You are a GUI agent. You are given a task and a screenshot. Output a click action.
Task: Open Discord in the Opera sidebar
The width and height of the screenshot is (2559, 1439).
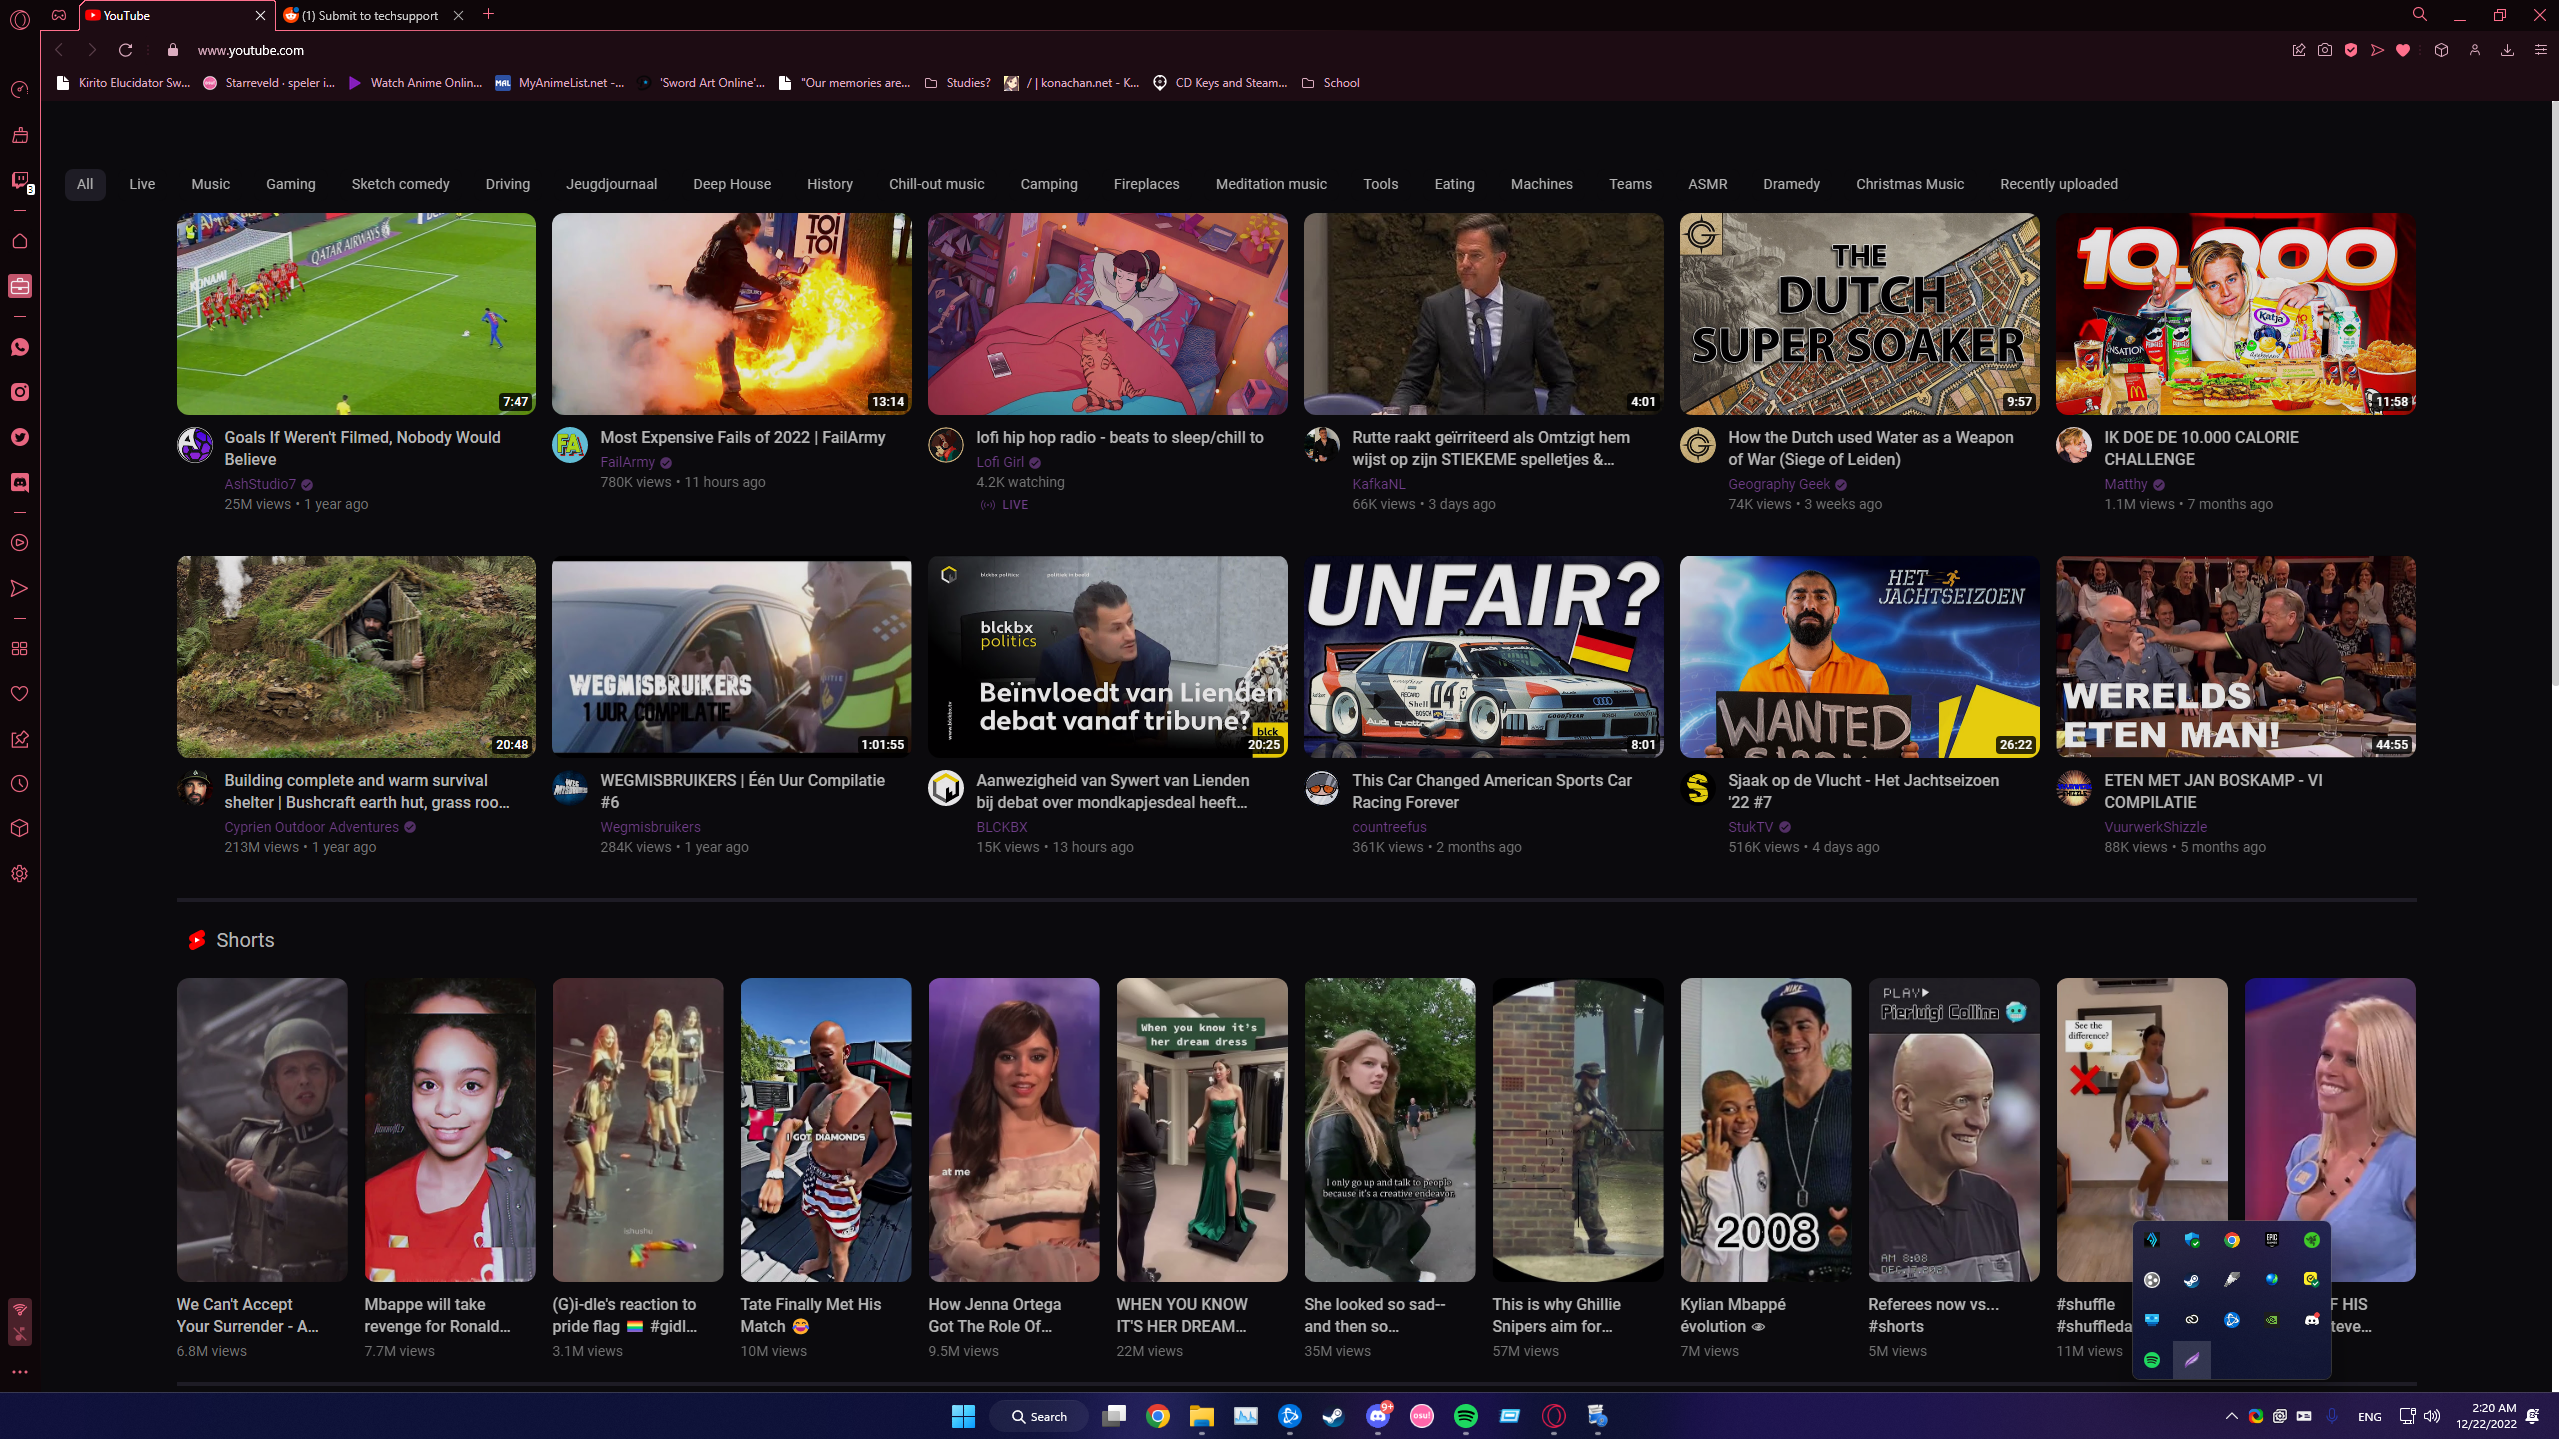(x=19, y=482)
